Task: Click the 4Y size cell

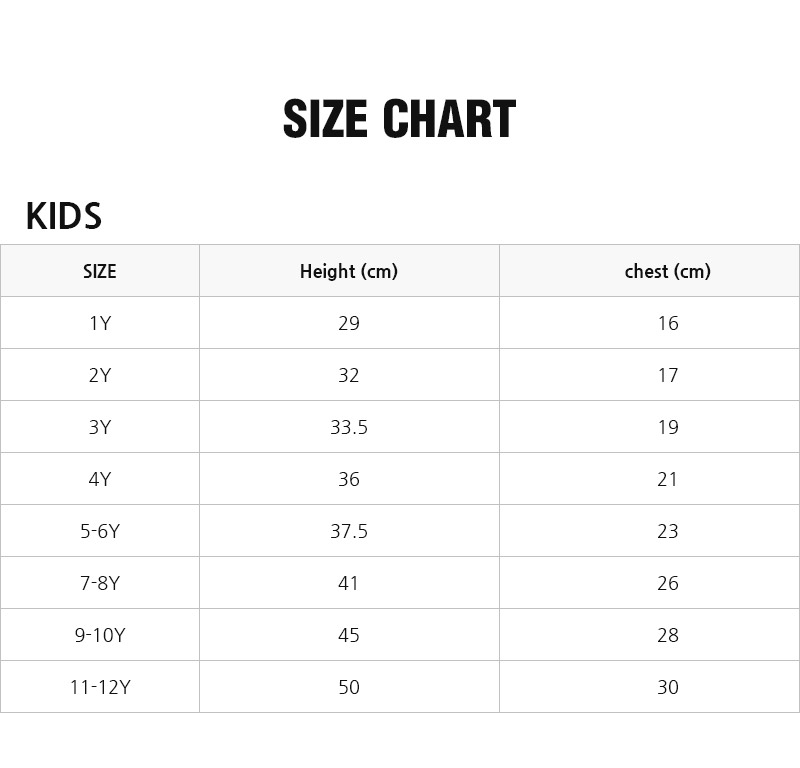Action: click(x=100, y=479)
